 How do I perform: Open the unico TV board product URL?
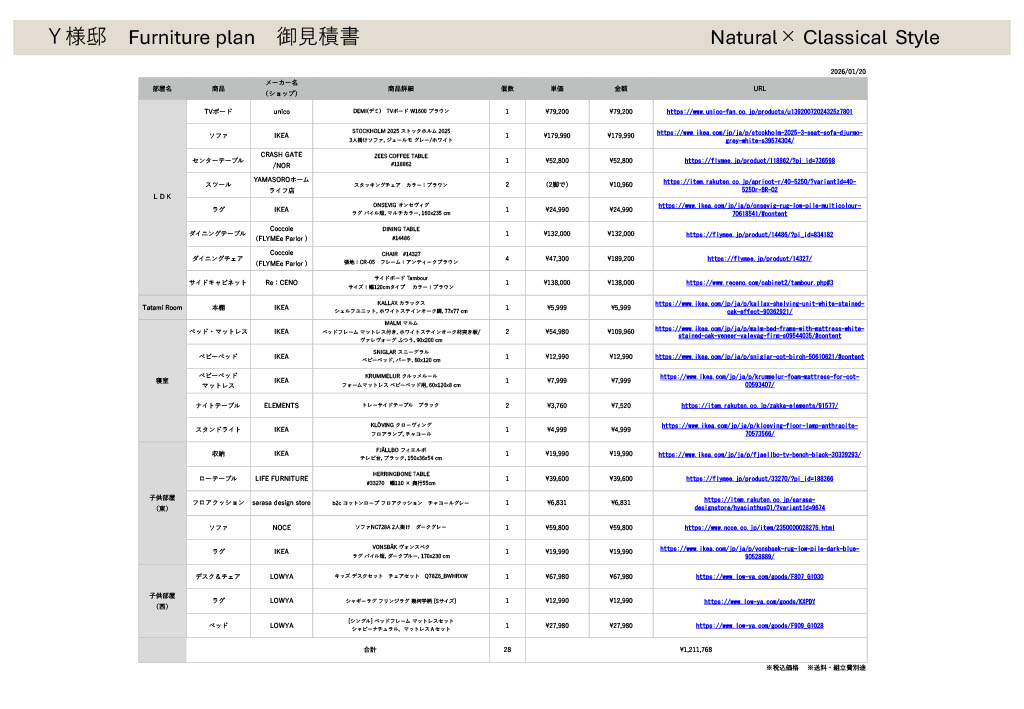[x=760, y=112]
